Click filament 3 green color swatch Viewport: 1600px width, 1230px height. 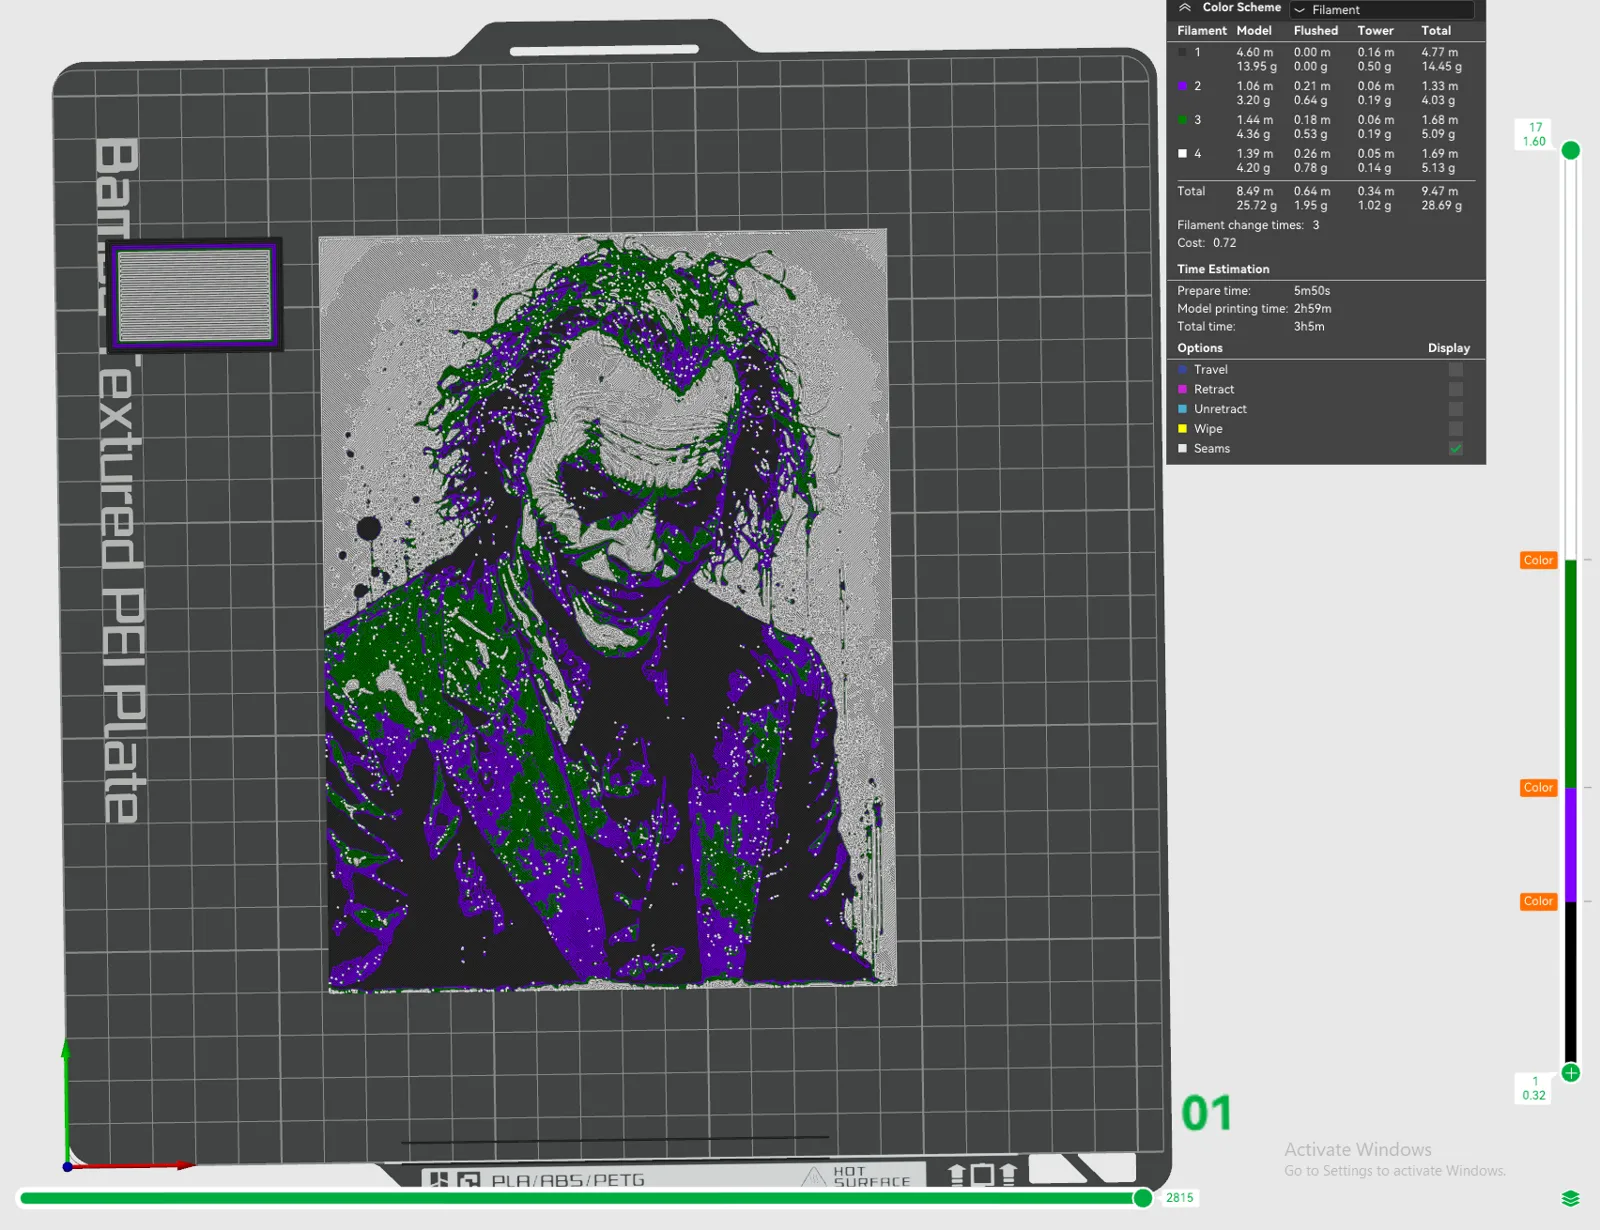[x=1182, y=120]
